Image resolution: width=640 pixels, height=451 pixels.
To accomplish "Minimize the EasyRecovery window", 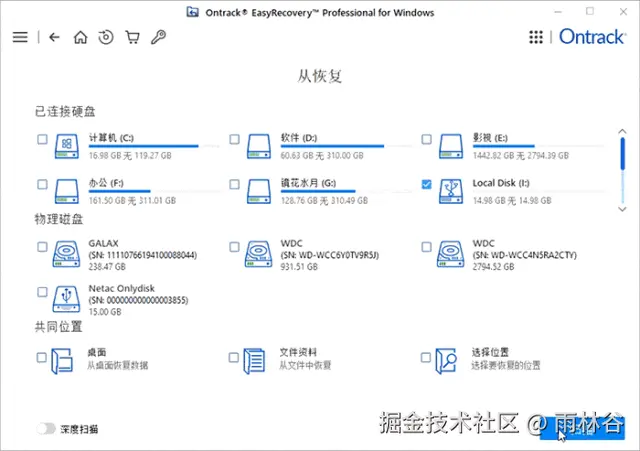I will [x=558, y=12].
